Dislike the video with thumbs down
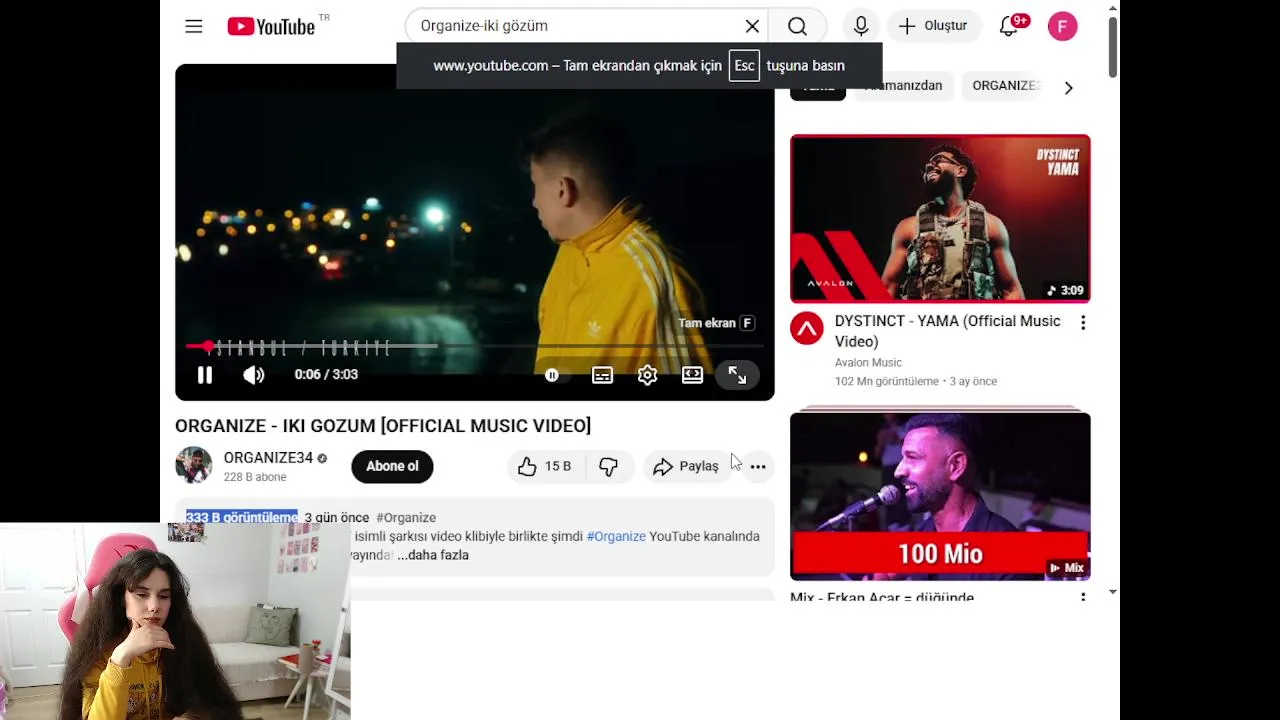Screen dimensions: 1280x720 [x=608, y=466]
